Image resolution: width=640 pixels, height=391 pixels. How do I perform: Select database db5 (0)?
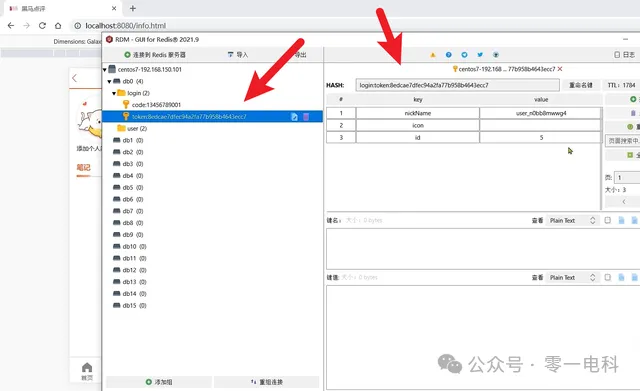click(133, 188)
